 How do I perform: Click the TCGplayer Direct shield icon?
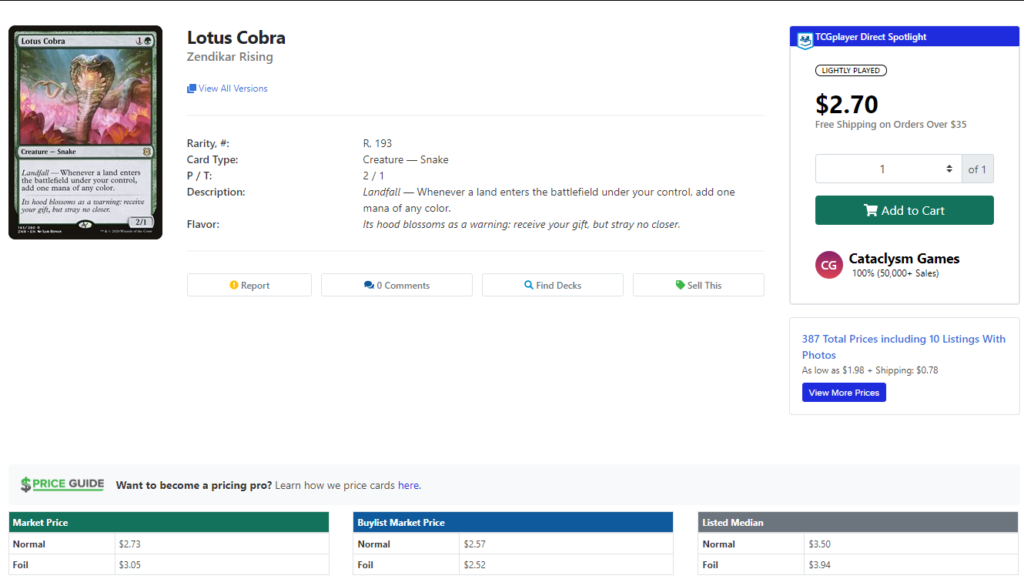pyautogui.click(x=805, y=40)
